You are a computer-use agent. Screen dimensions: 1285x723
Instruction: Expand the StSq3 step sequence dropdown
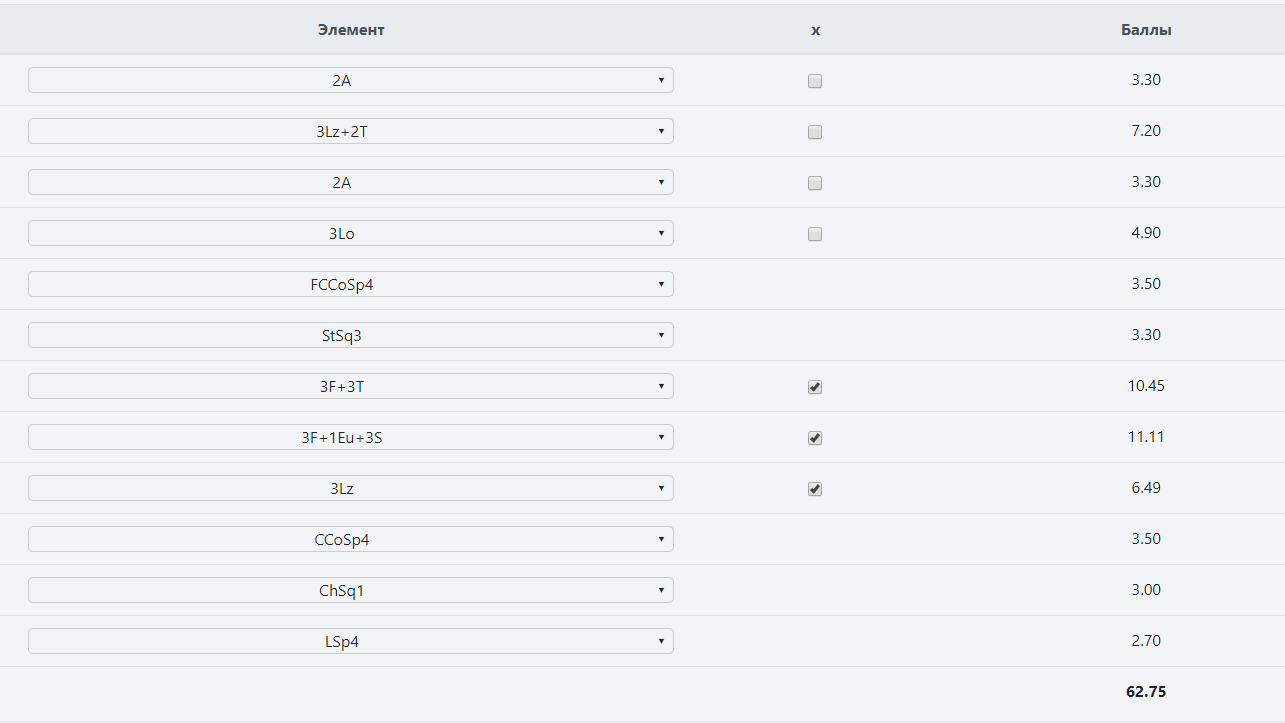(x=350, y=335)
